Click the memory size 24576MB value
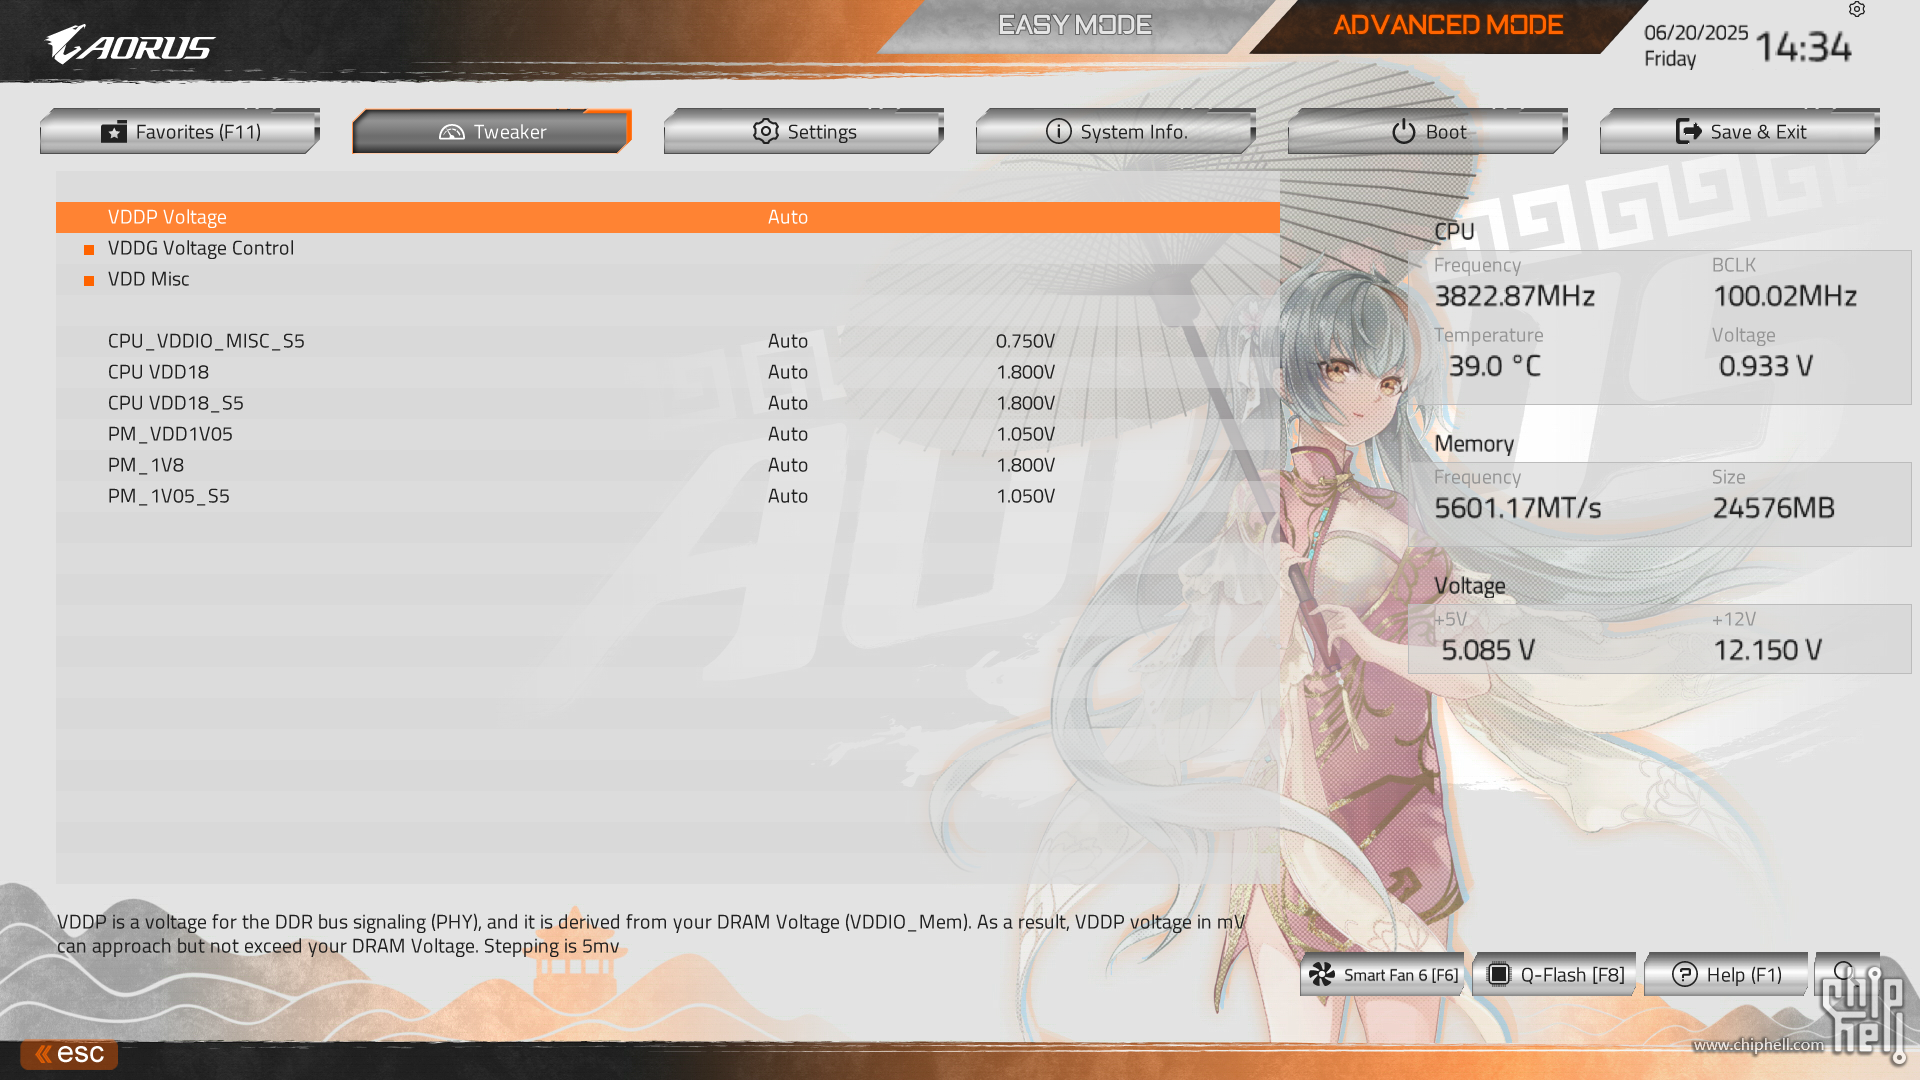This screenshot has width=1920, height=1080. (1774, 508)
